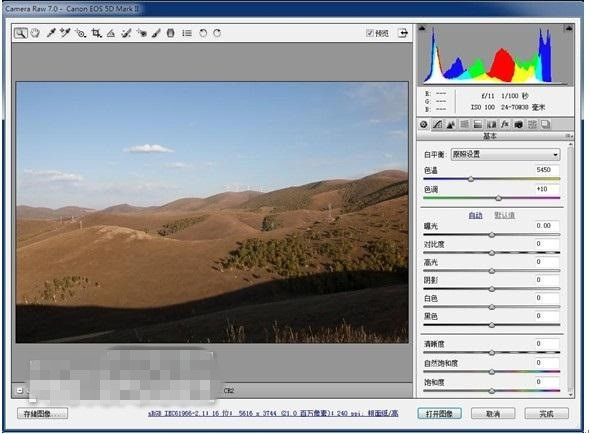
Task: Click the 对比度 value field
Action: pos(547,244)
